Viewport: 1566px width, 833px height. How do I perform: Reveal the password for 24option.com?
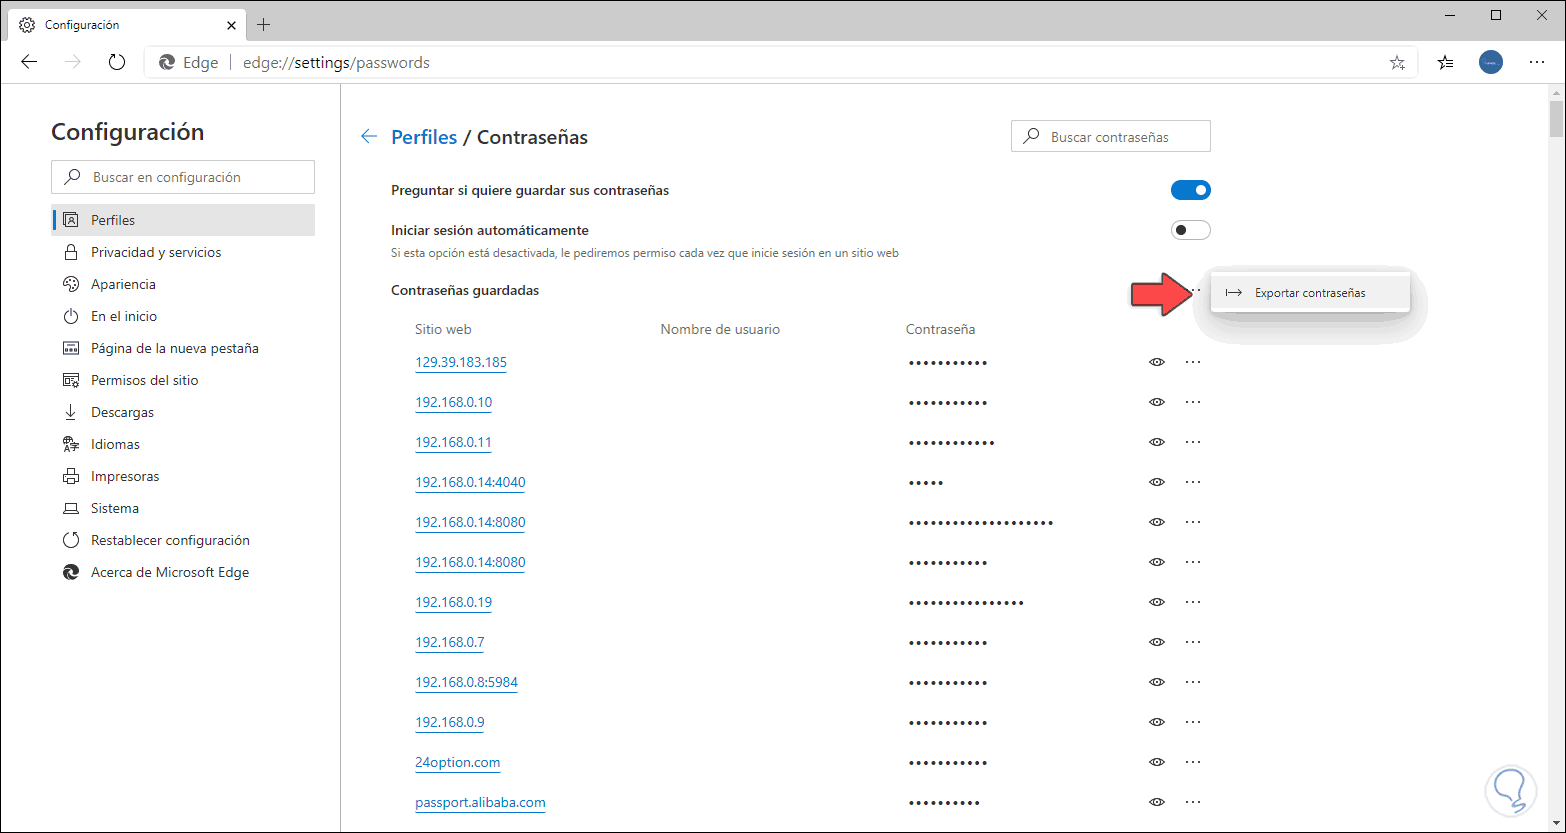[x=1157, y=762]
